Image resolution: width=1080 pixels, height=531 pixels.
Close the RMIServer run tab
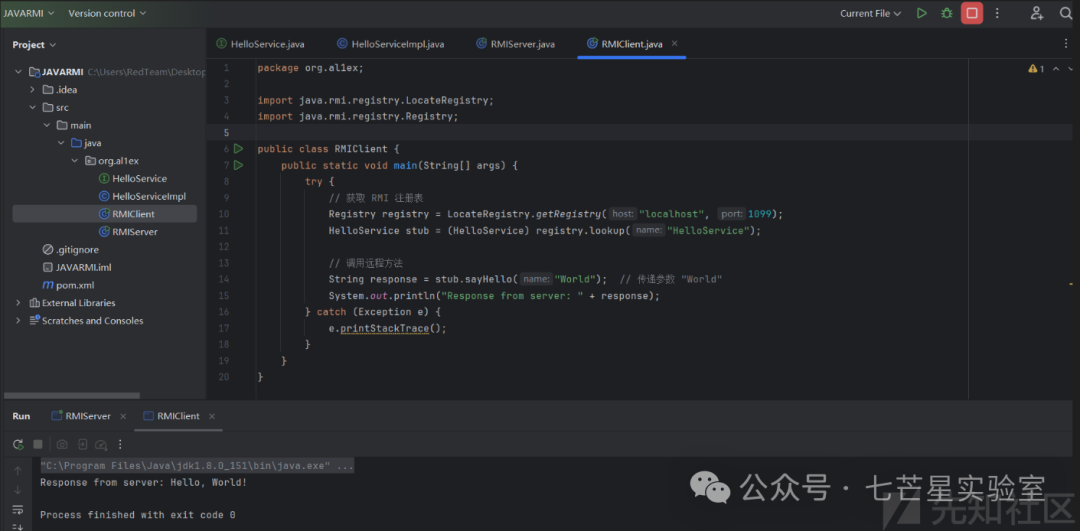click(x=123, y=416)
